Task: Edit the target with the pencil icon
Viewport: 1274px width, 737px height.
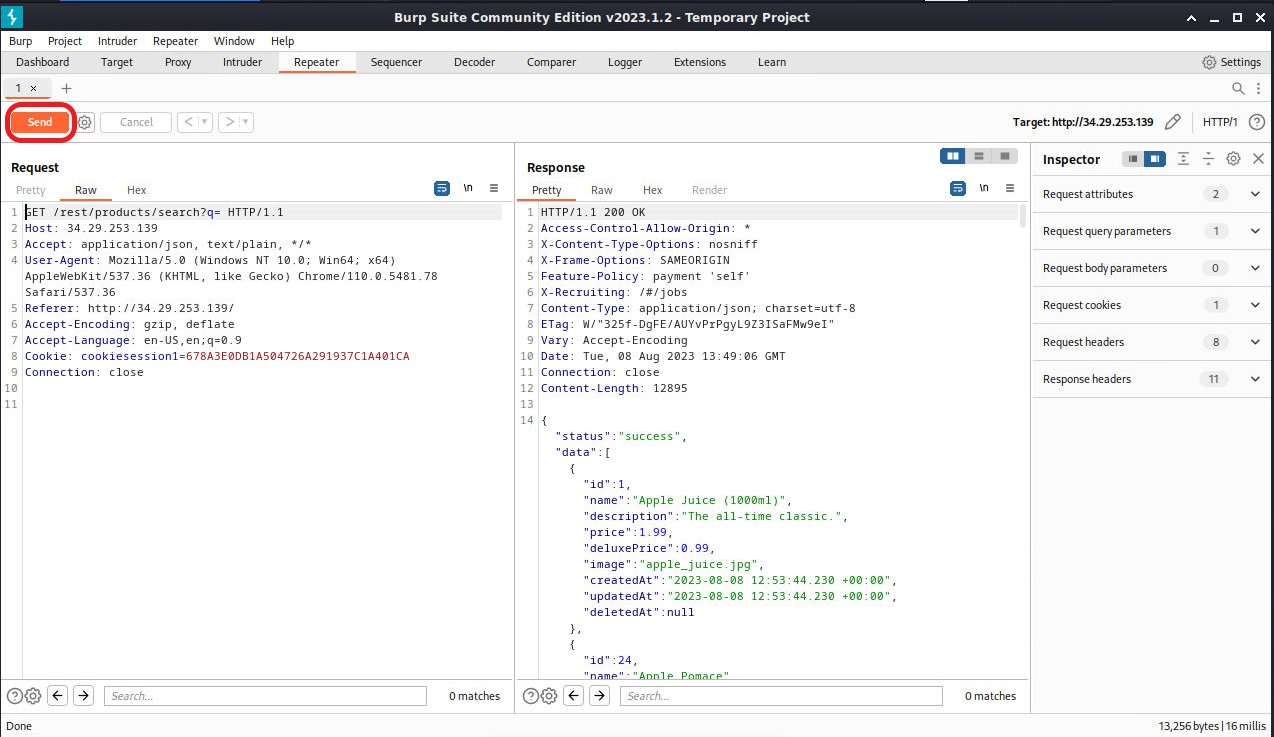Action: [1173, 122]
